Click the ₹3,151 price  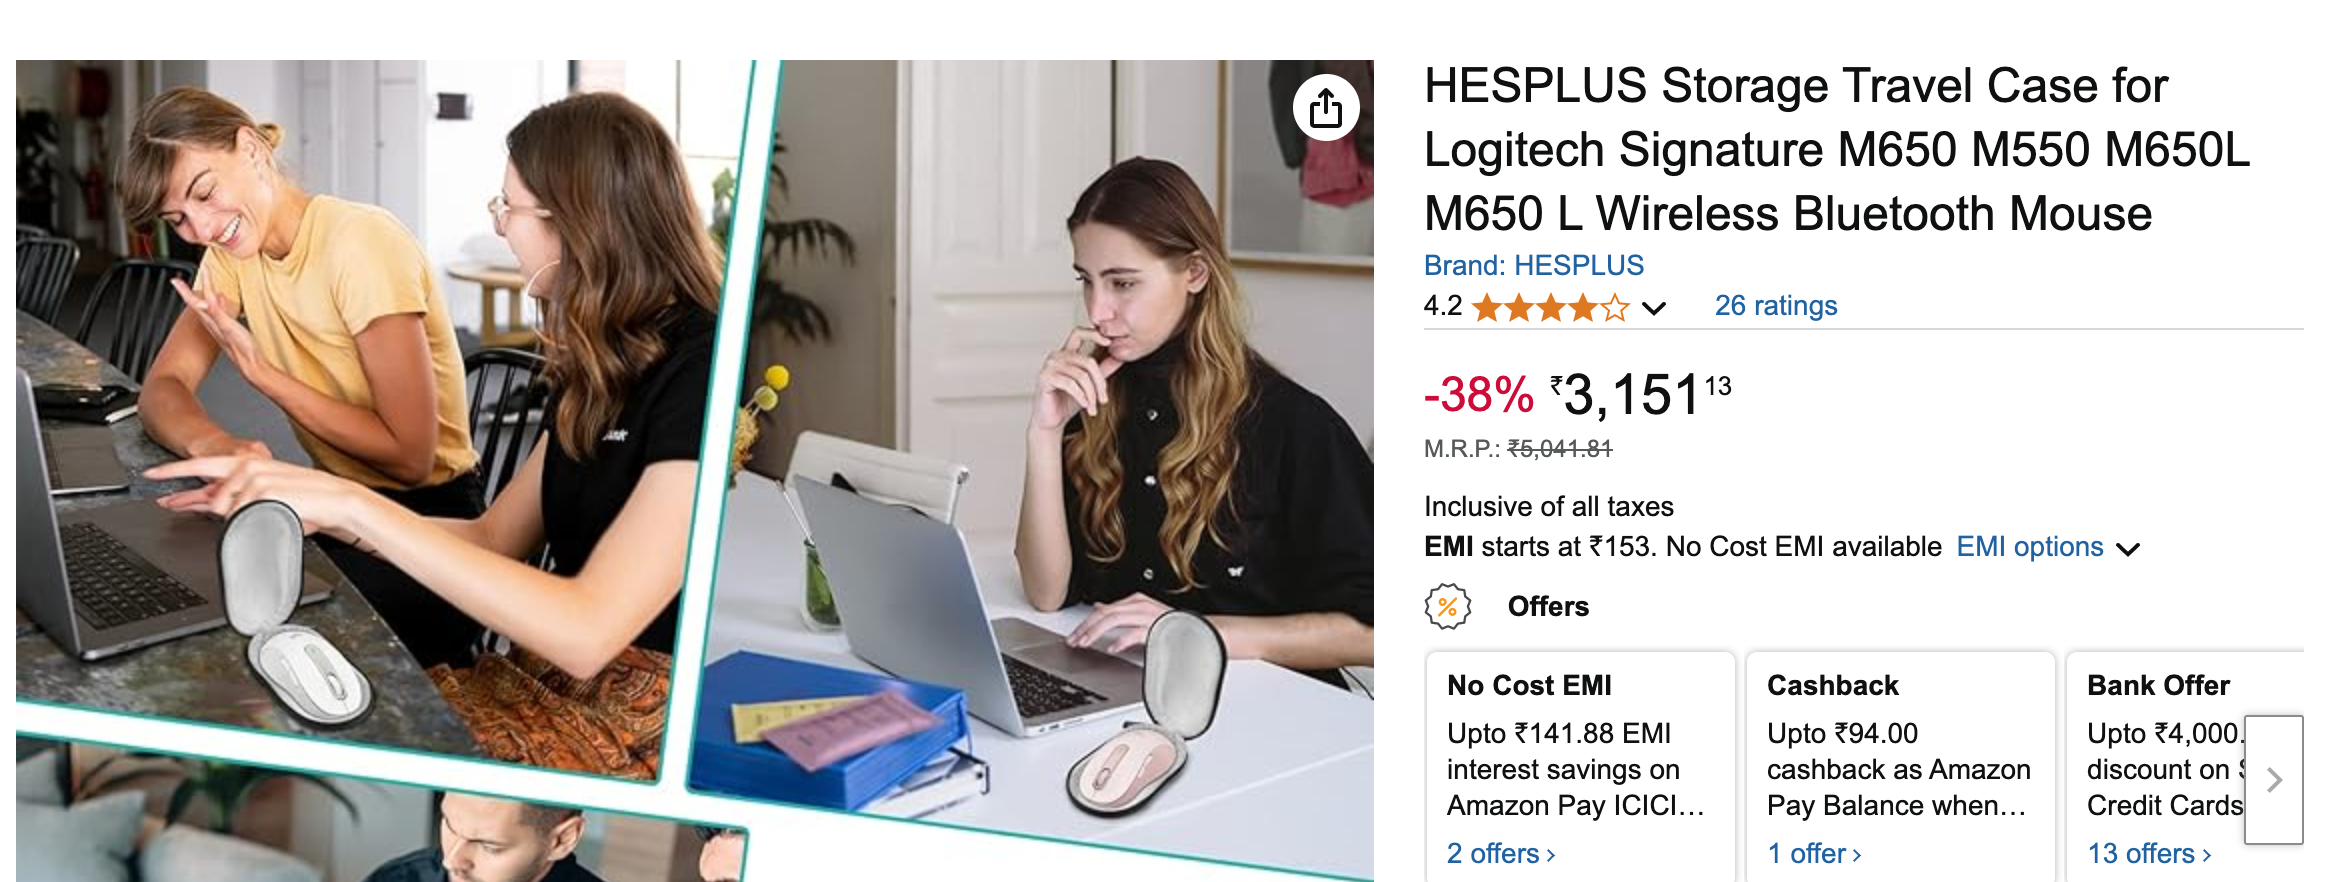point(1640,394)
